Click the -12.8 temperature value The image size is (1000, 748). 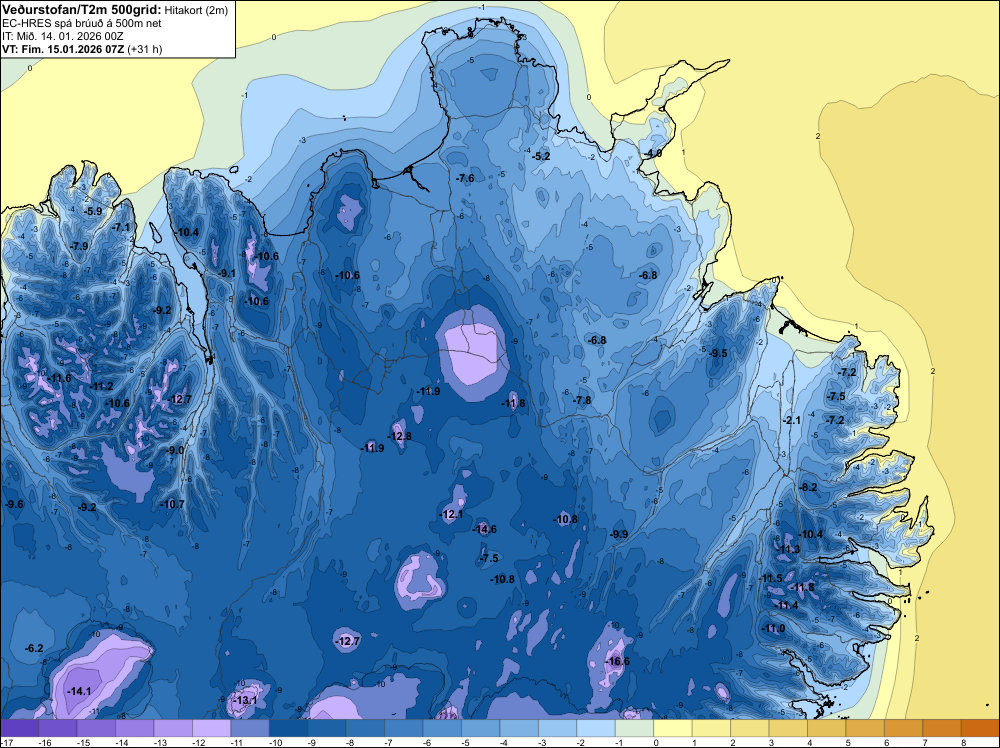tap(399, 437)
